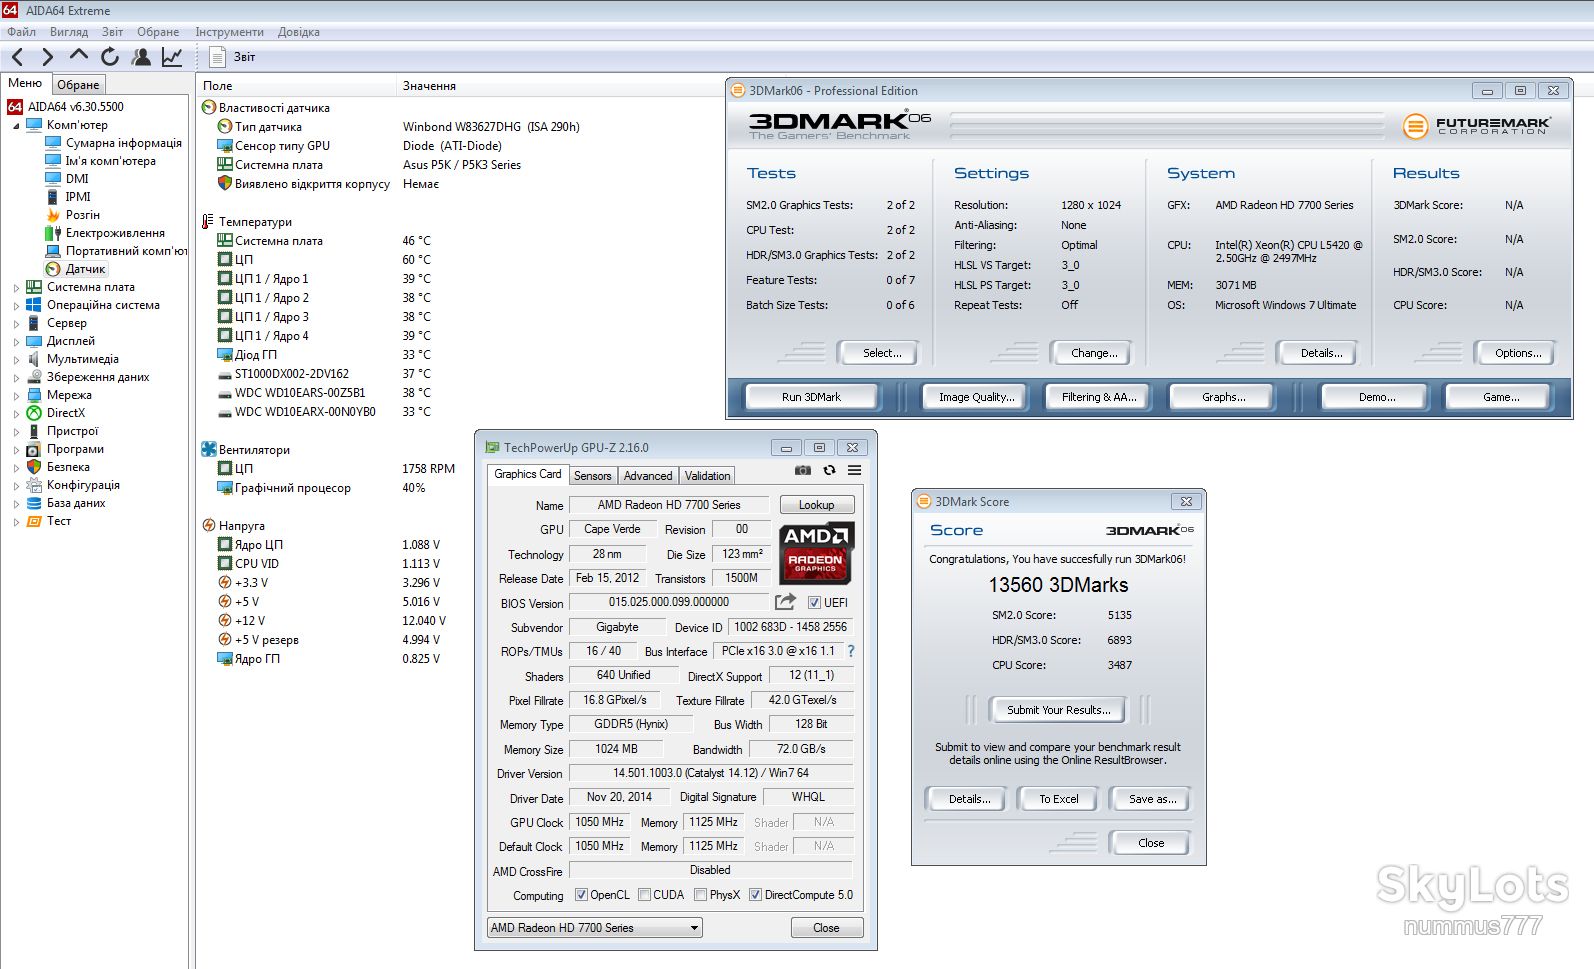The width and height of the screenshot is (1594, 969).
Task: Collapse the Комп'ютер tree node
Action: (x=16, y=126)
